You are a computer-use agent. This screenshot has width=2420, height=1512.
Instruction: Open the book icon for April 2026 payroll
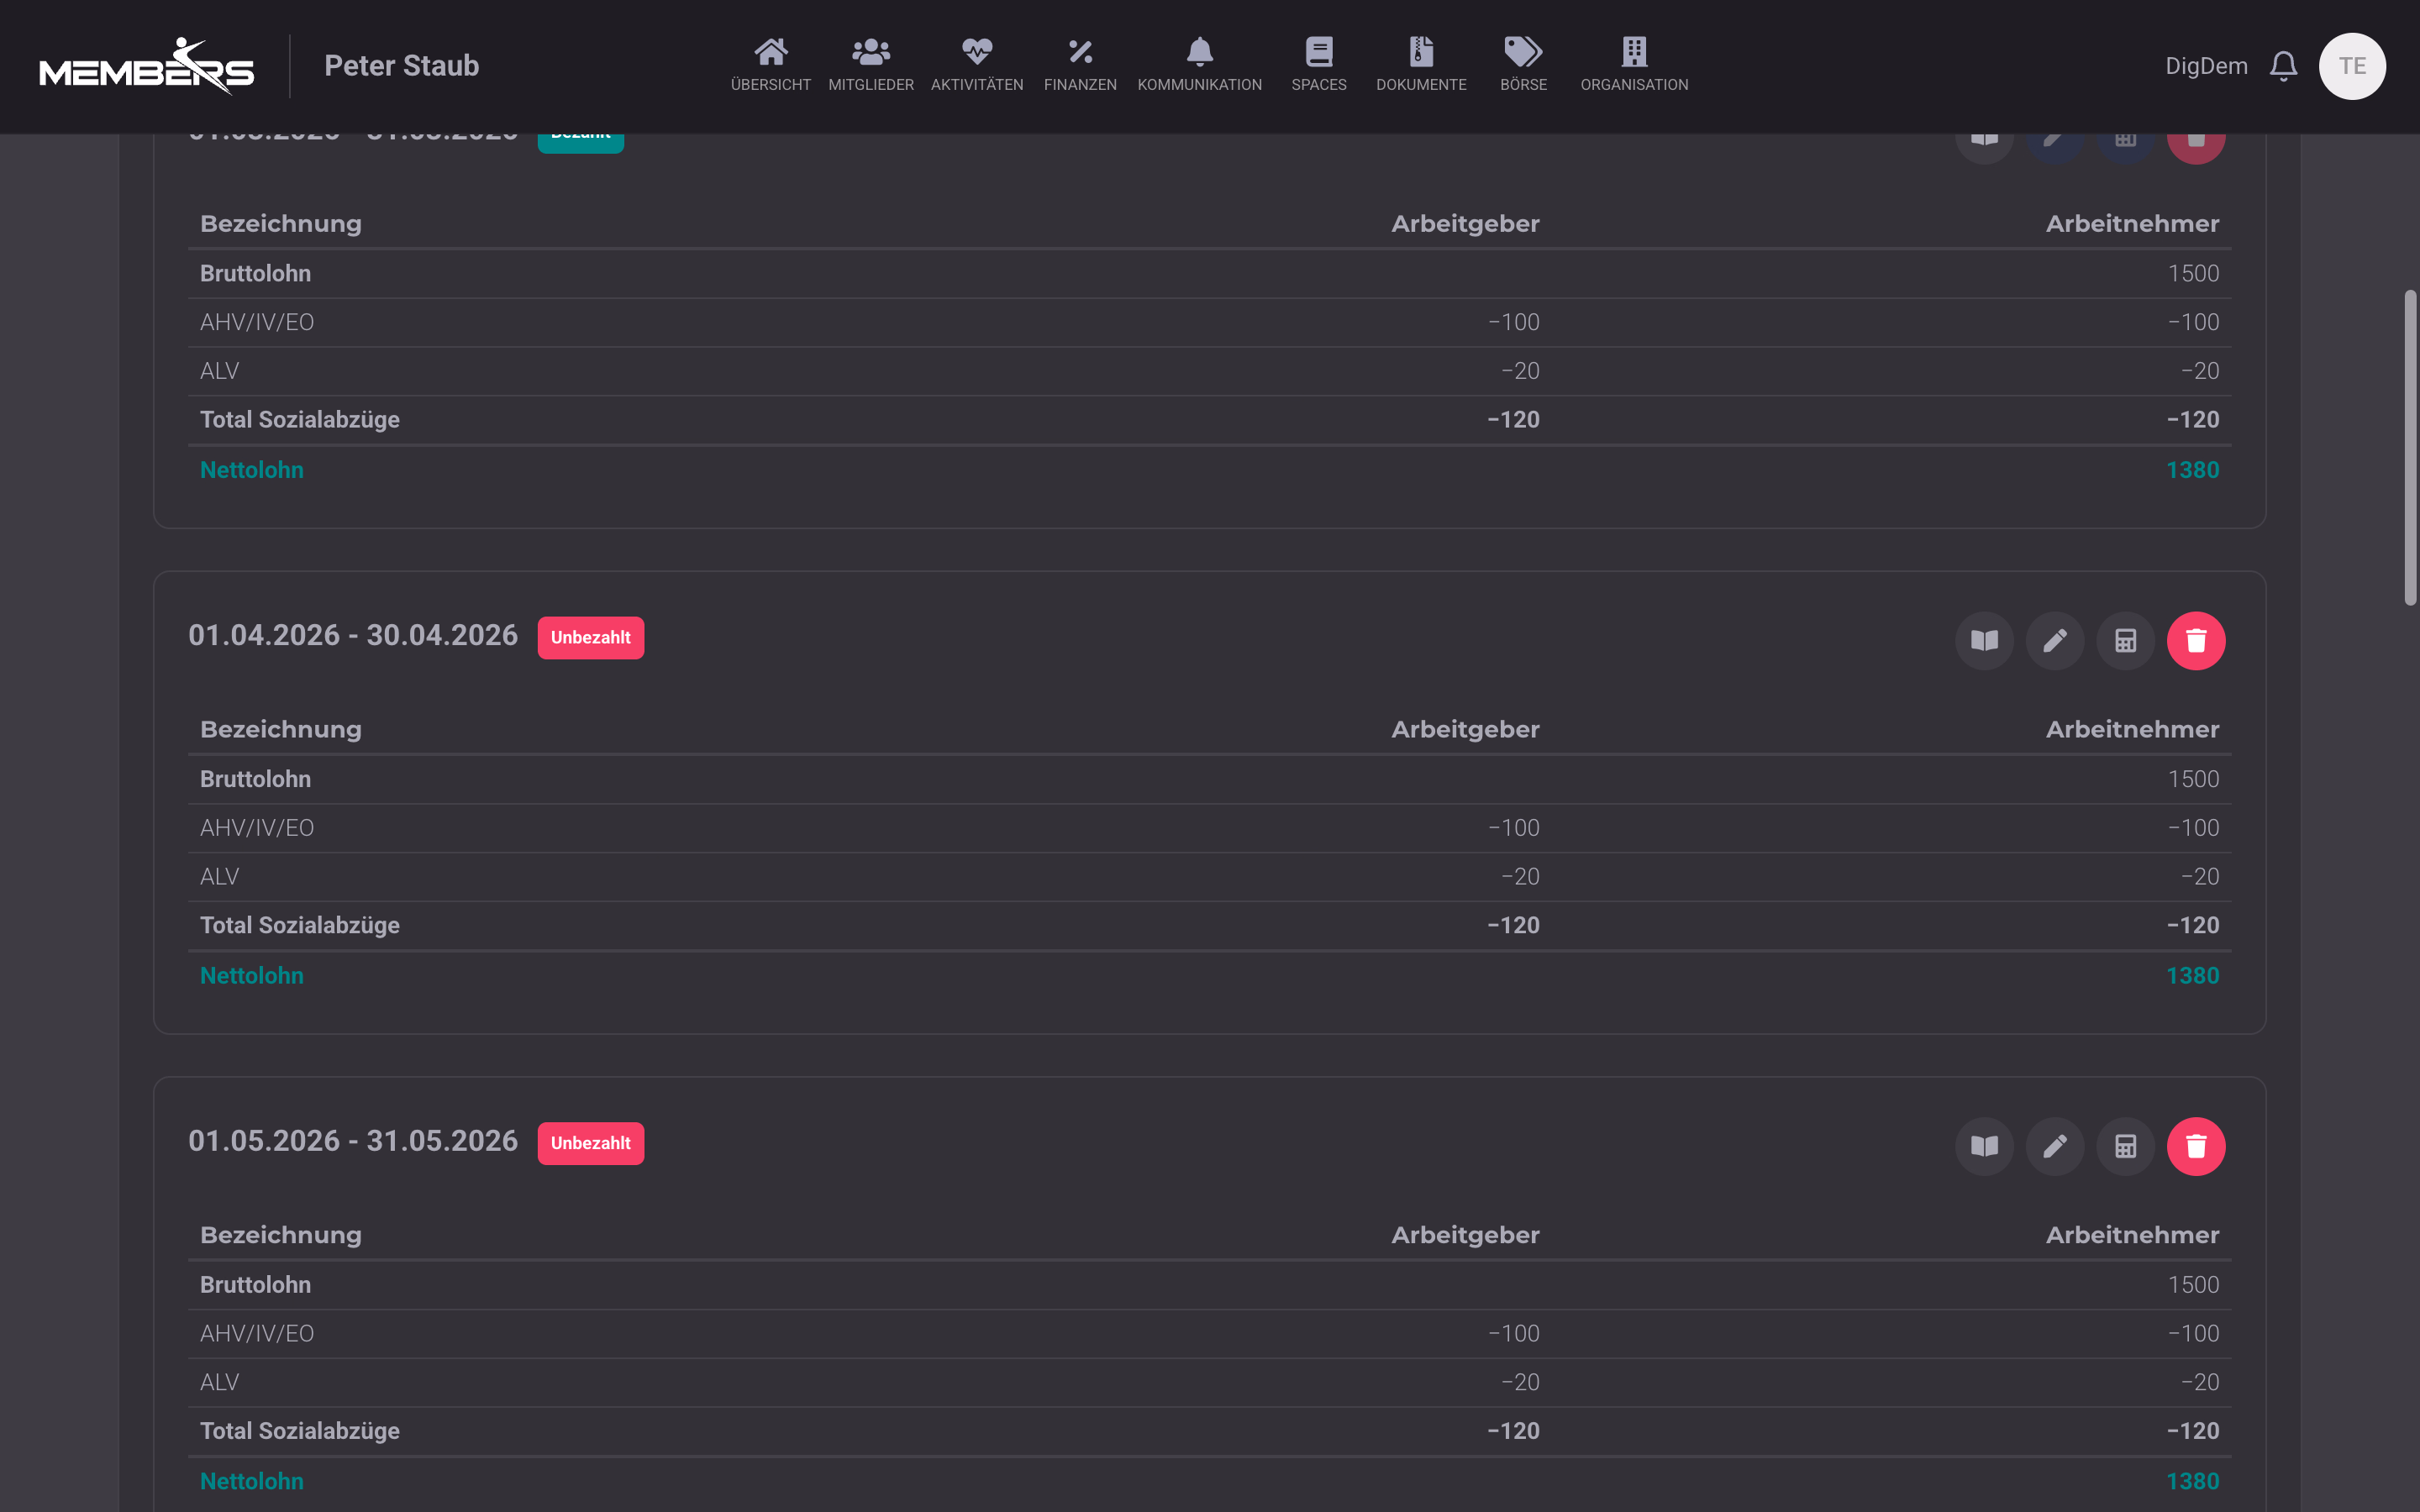(x=1984, y=640)
